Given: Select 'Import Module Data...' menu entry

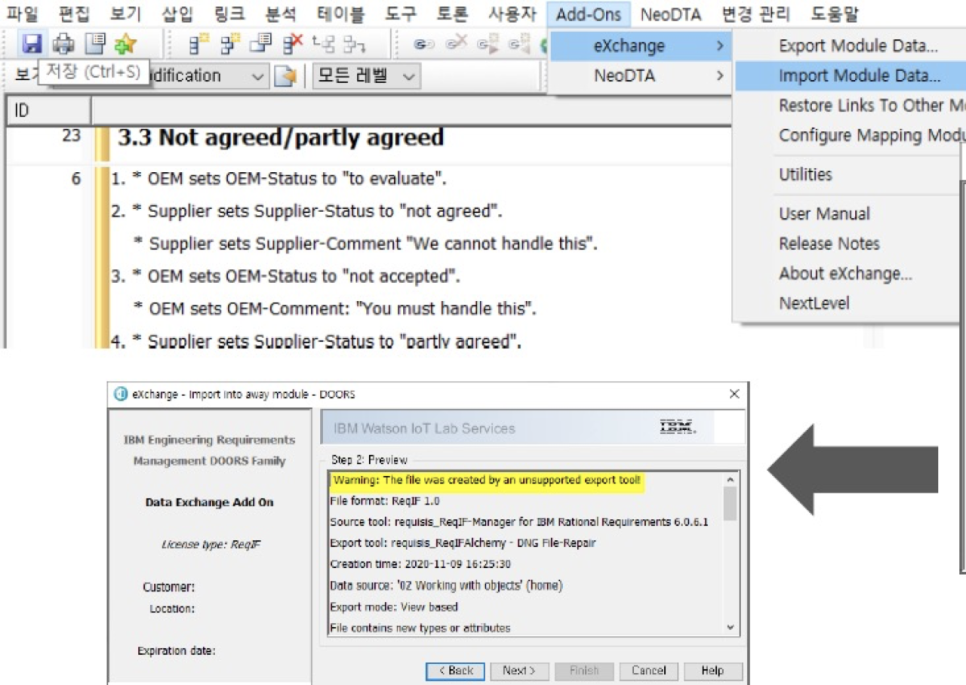Looking at the screenshot, I should (859, 76).
